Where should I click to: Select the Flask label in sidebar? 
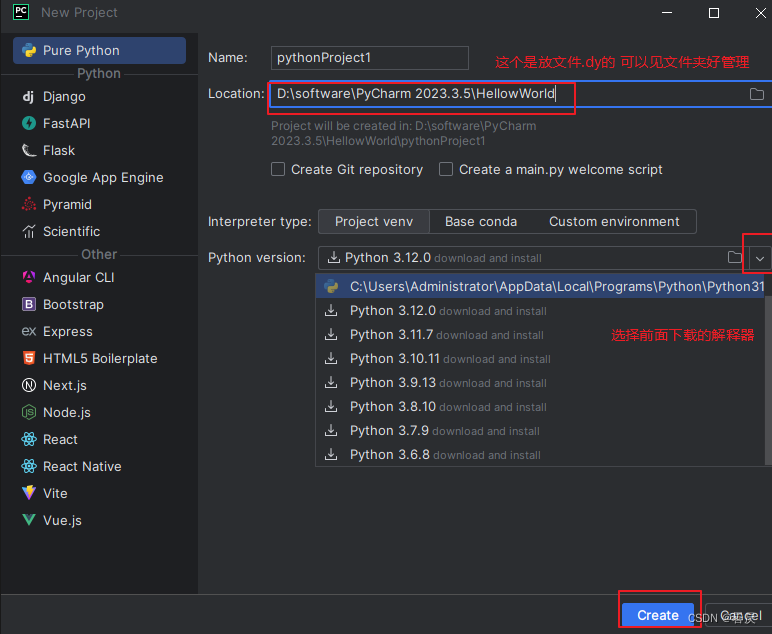coord(59,150)
